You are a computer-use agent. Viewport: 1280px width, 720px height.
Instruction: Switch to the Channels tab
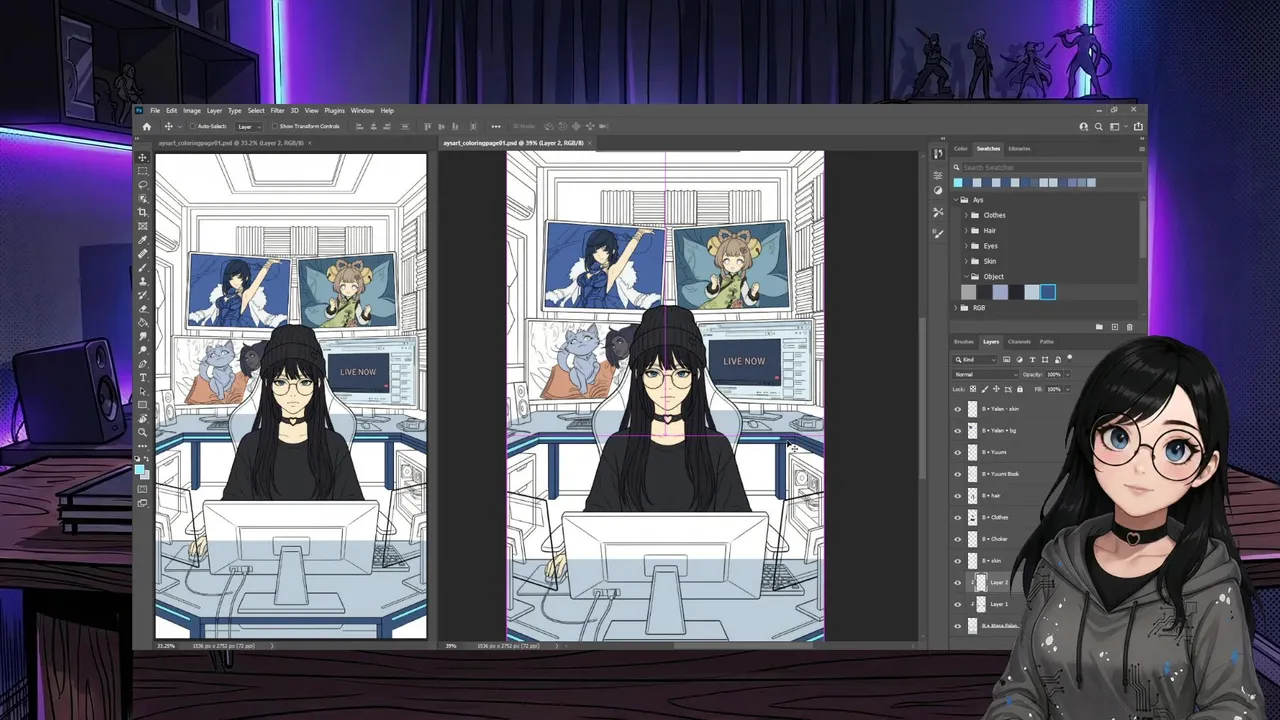coord(1019,341)
